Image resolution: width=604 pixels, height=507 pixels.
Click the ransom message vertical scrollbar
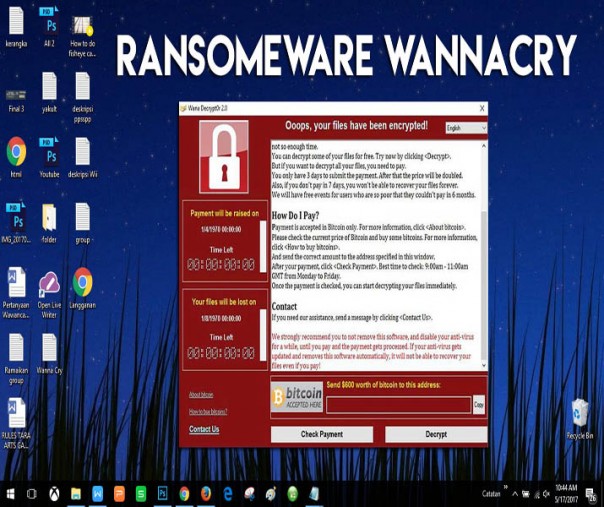(x=484, y=250)
